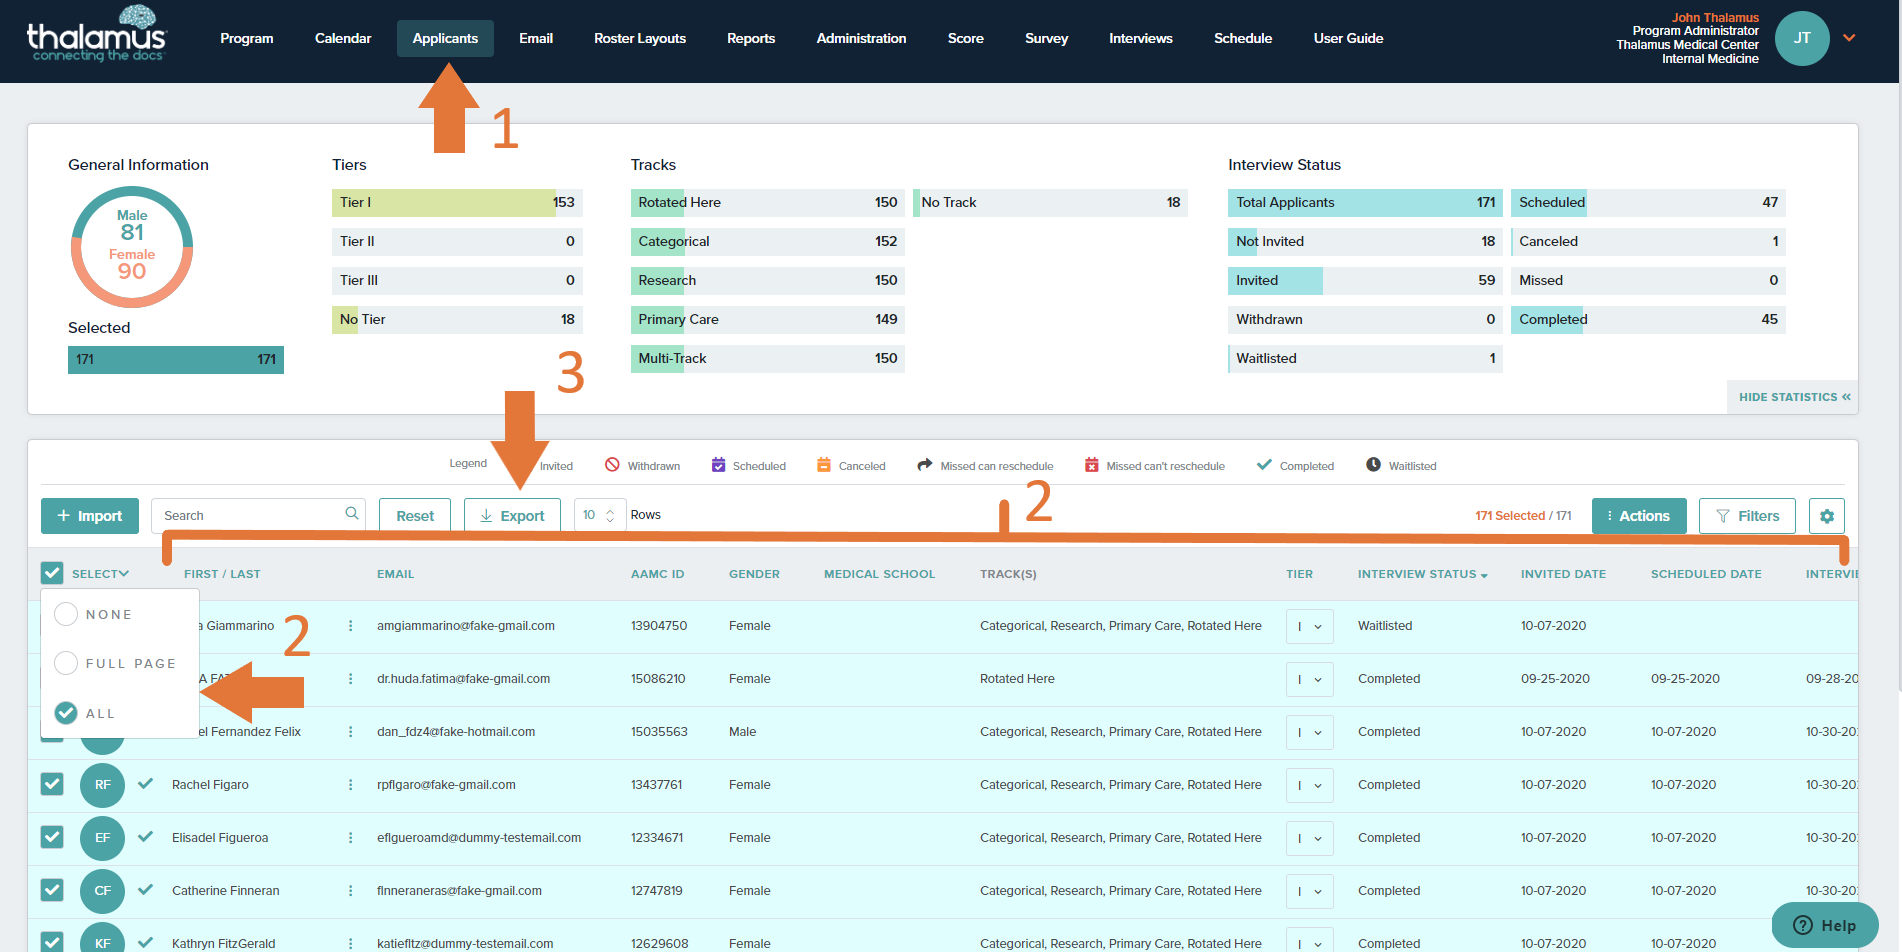1902x952 pixels.
Task: Click the Invited interview status bar
Action: [1365, 280]
